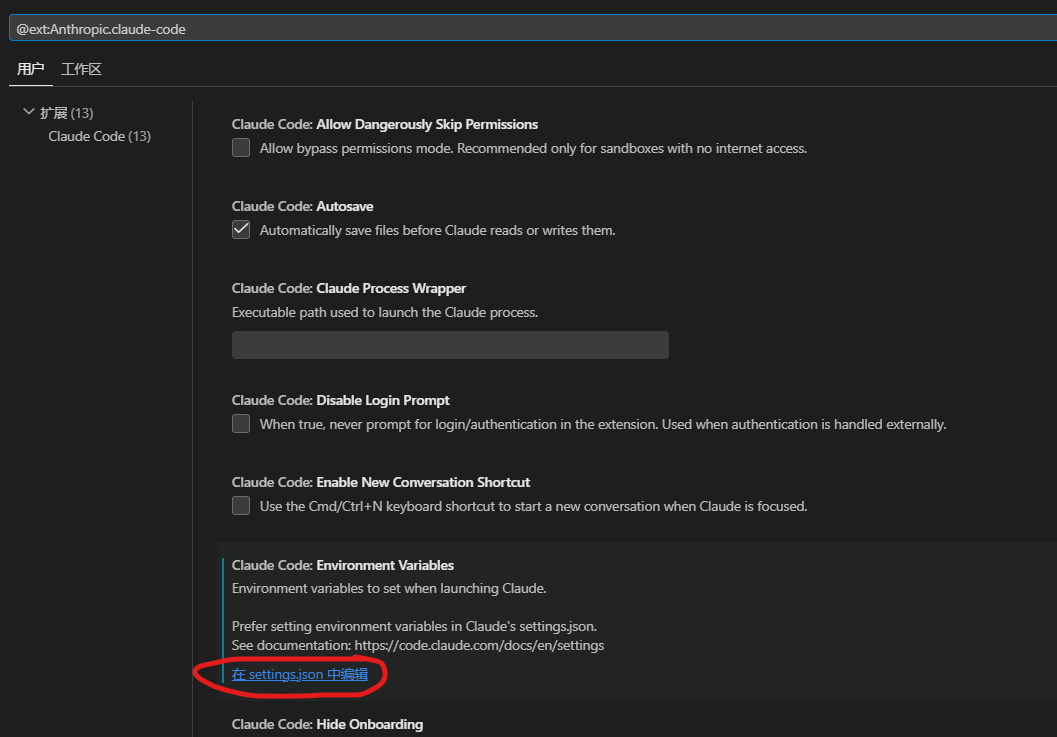
Task: Enable Allow Dangerously Skip Permissions checkbox
Action: tap(241, 148)
